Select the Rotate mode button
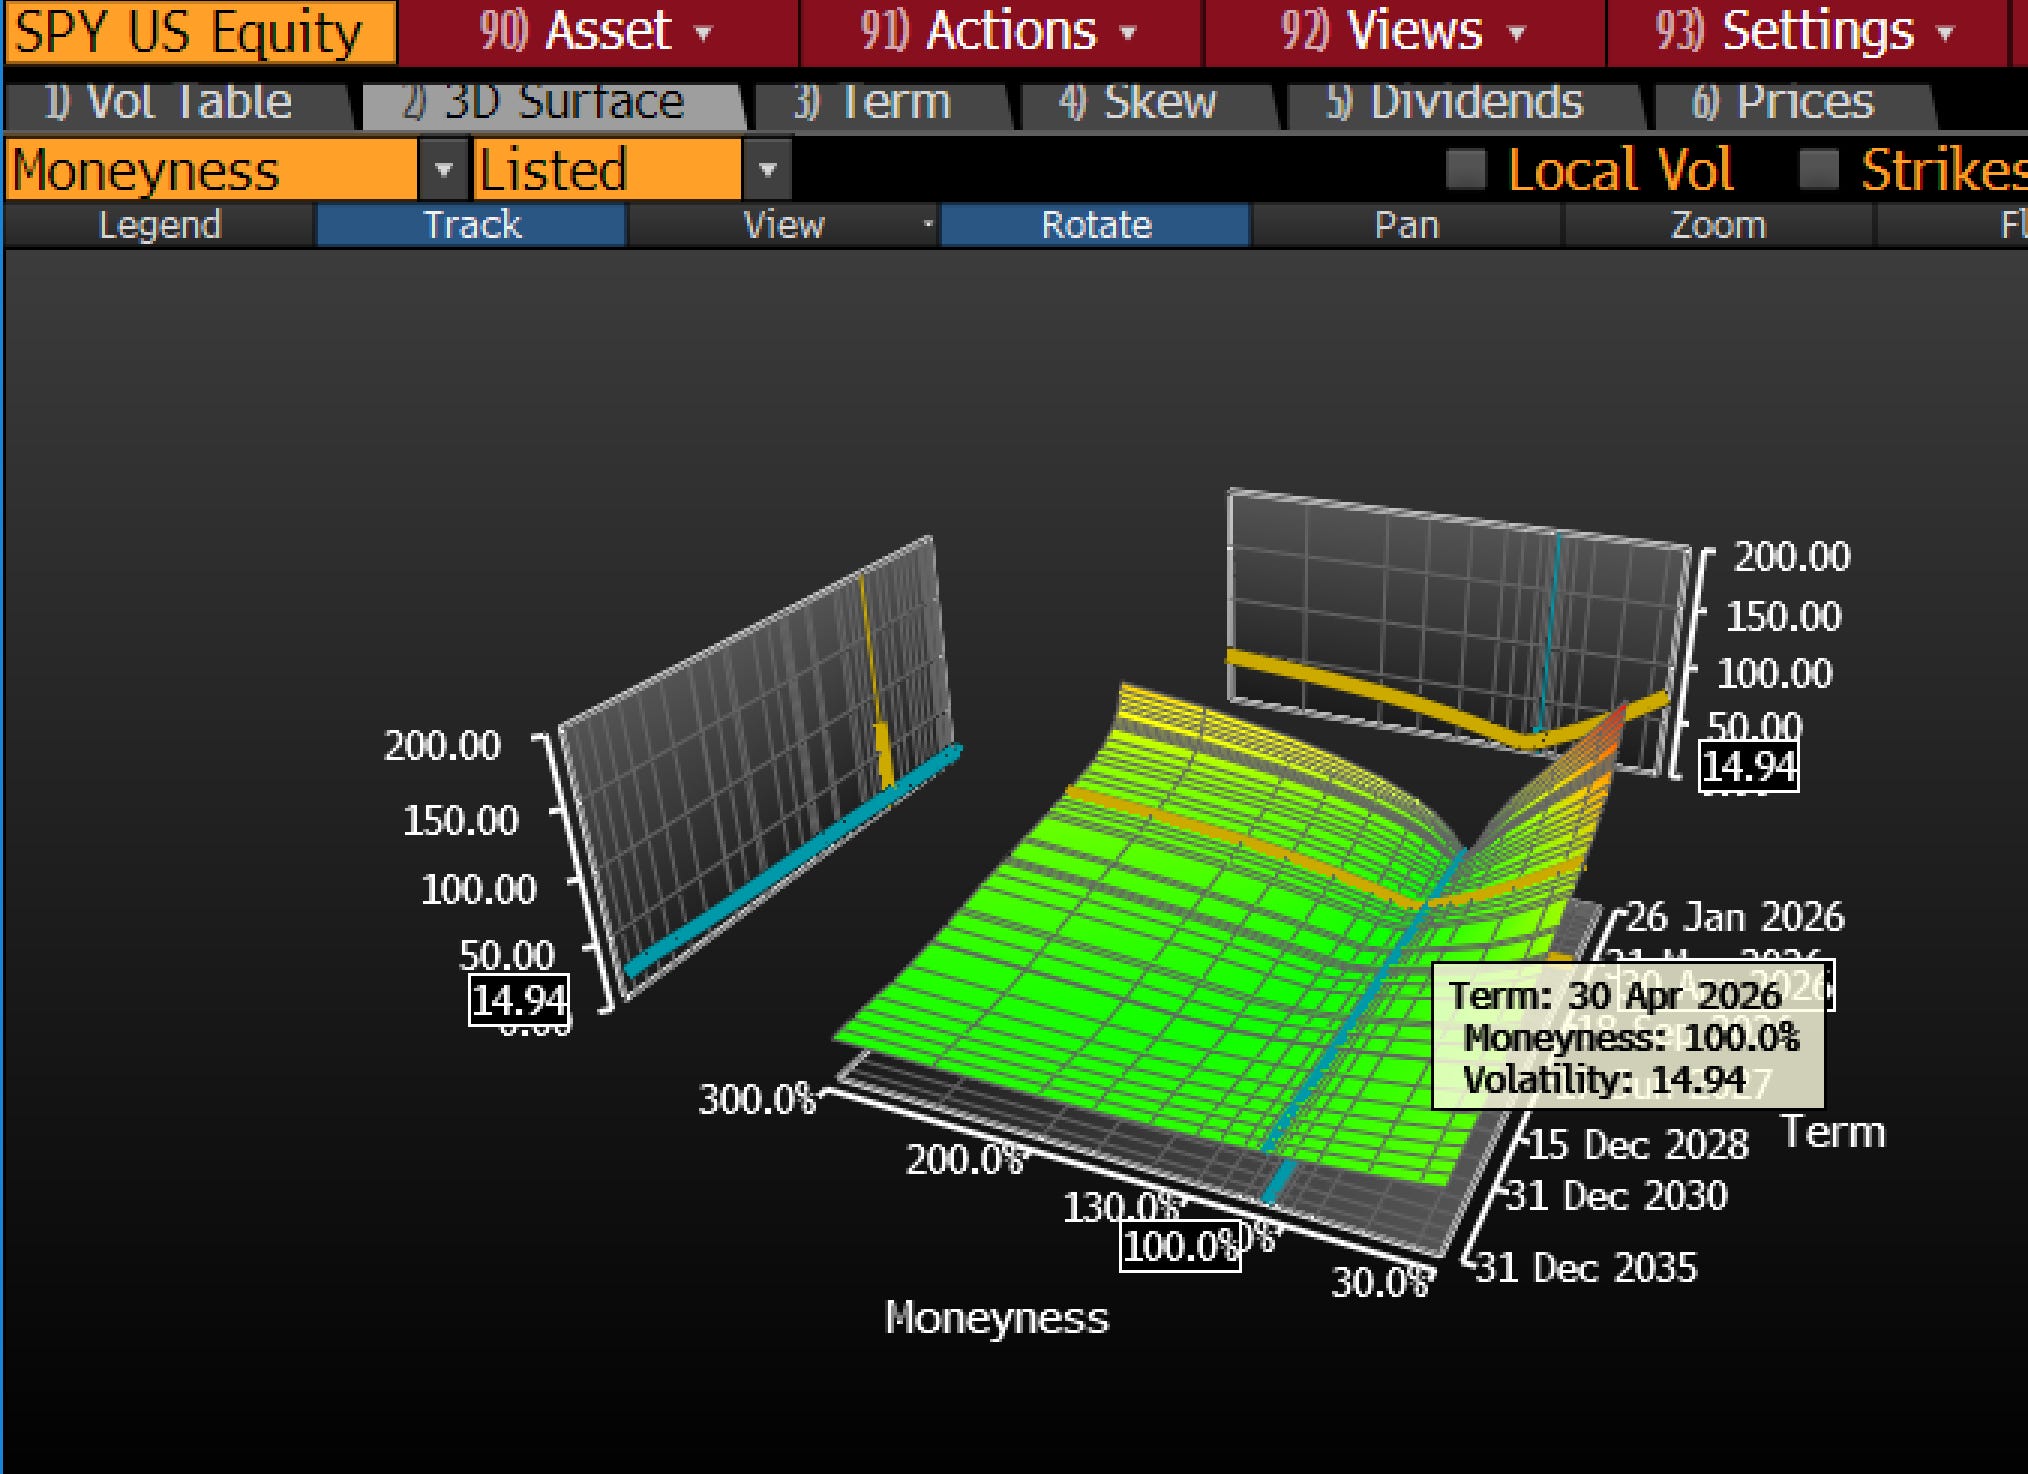Image resolution: width=2028 pixels, height=1474 pixels. coord(1096,225)
